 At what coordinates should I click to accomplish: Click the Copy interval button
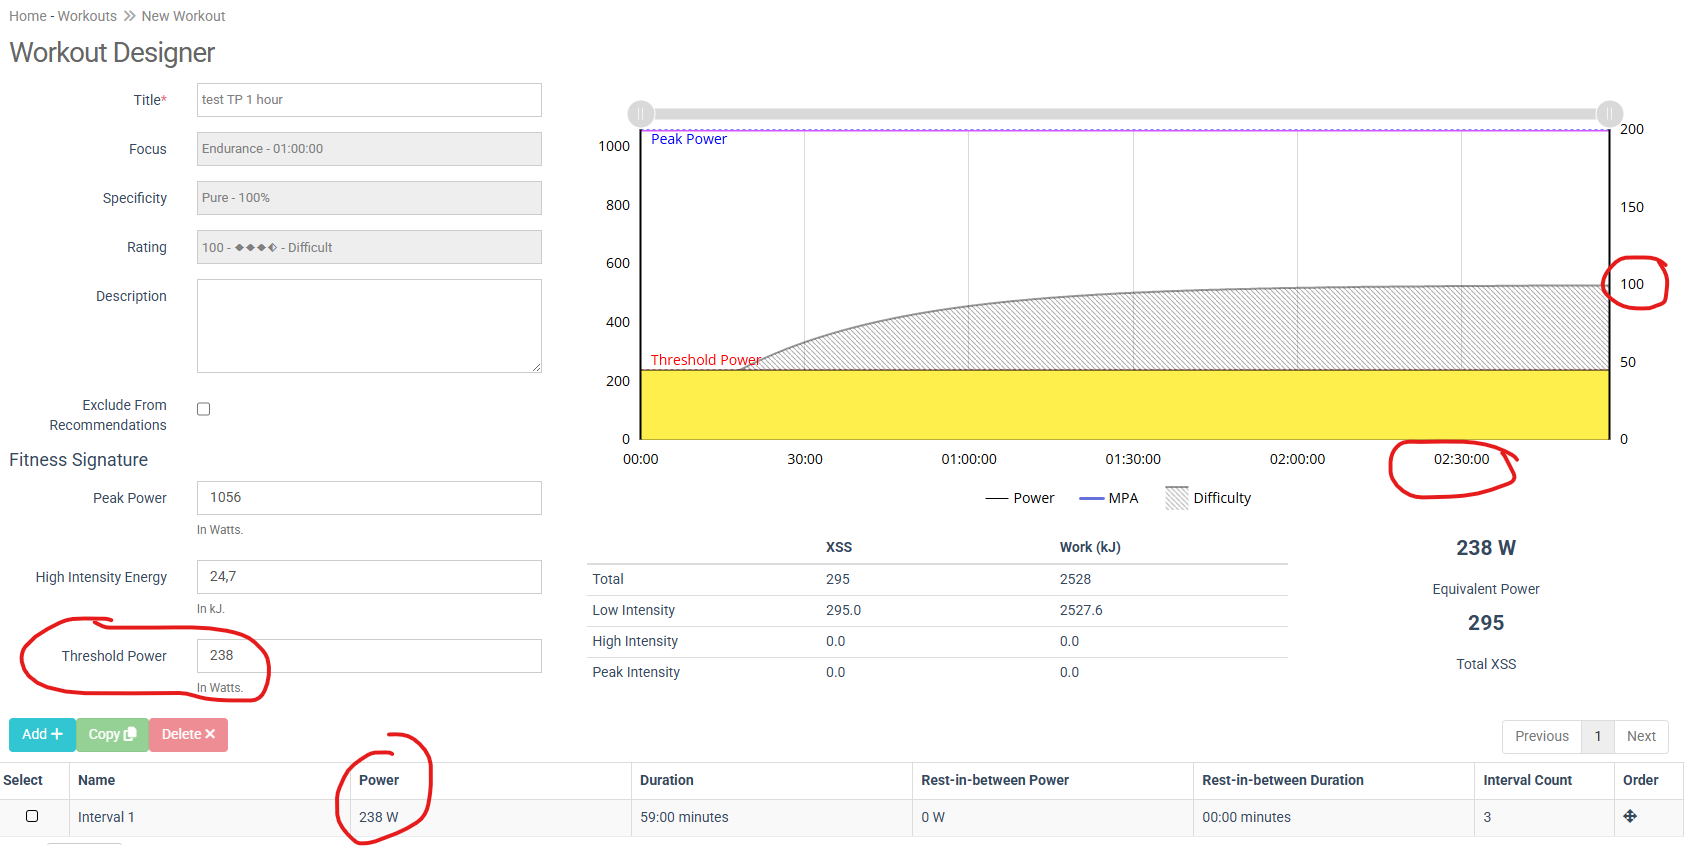[112, 734]
